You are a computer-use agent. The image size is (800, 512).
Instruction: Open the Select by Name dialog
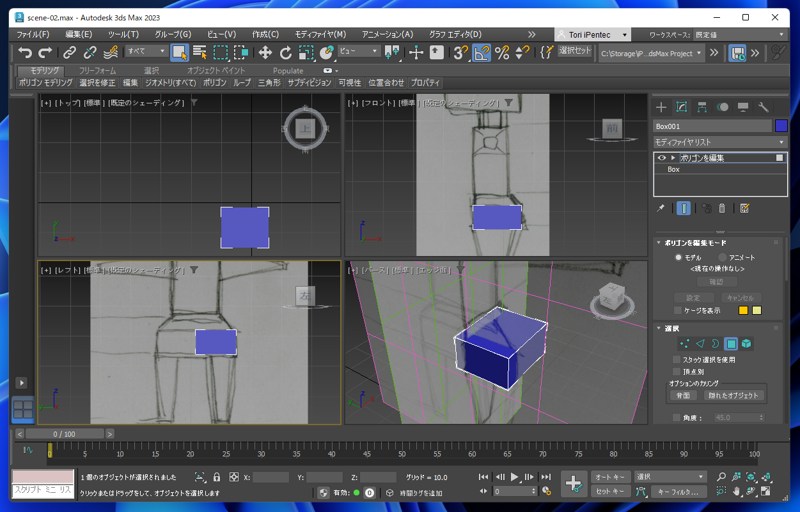coord(199,52)
